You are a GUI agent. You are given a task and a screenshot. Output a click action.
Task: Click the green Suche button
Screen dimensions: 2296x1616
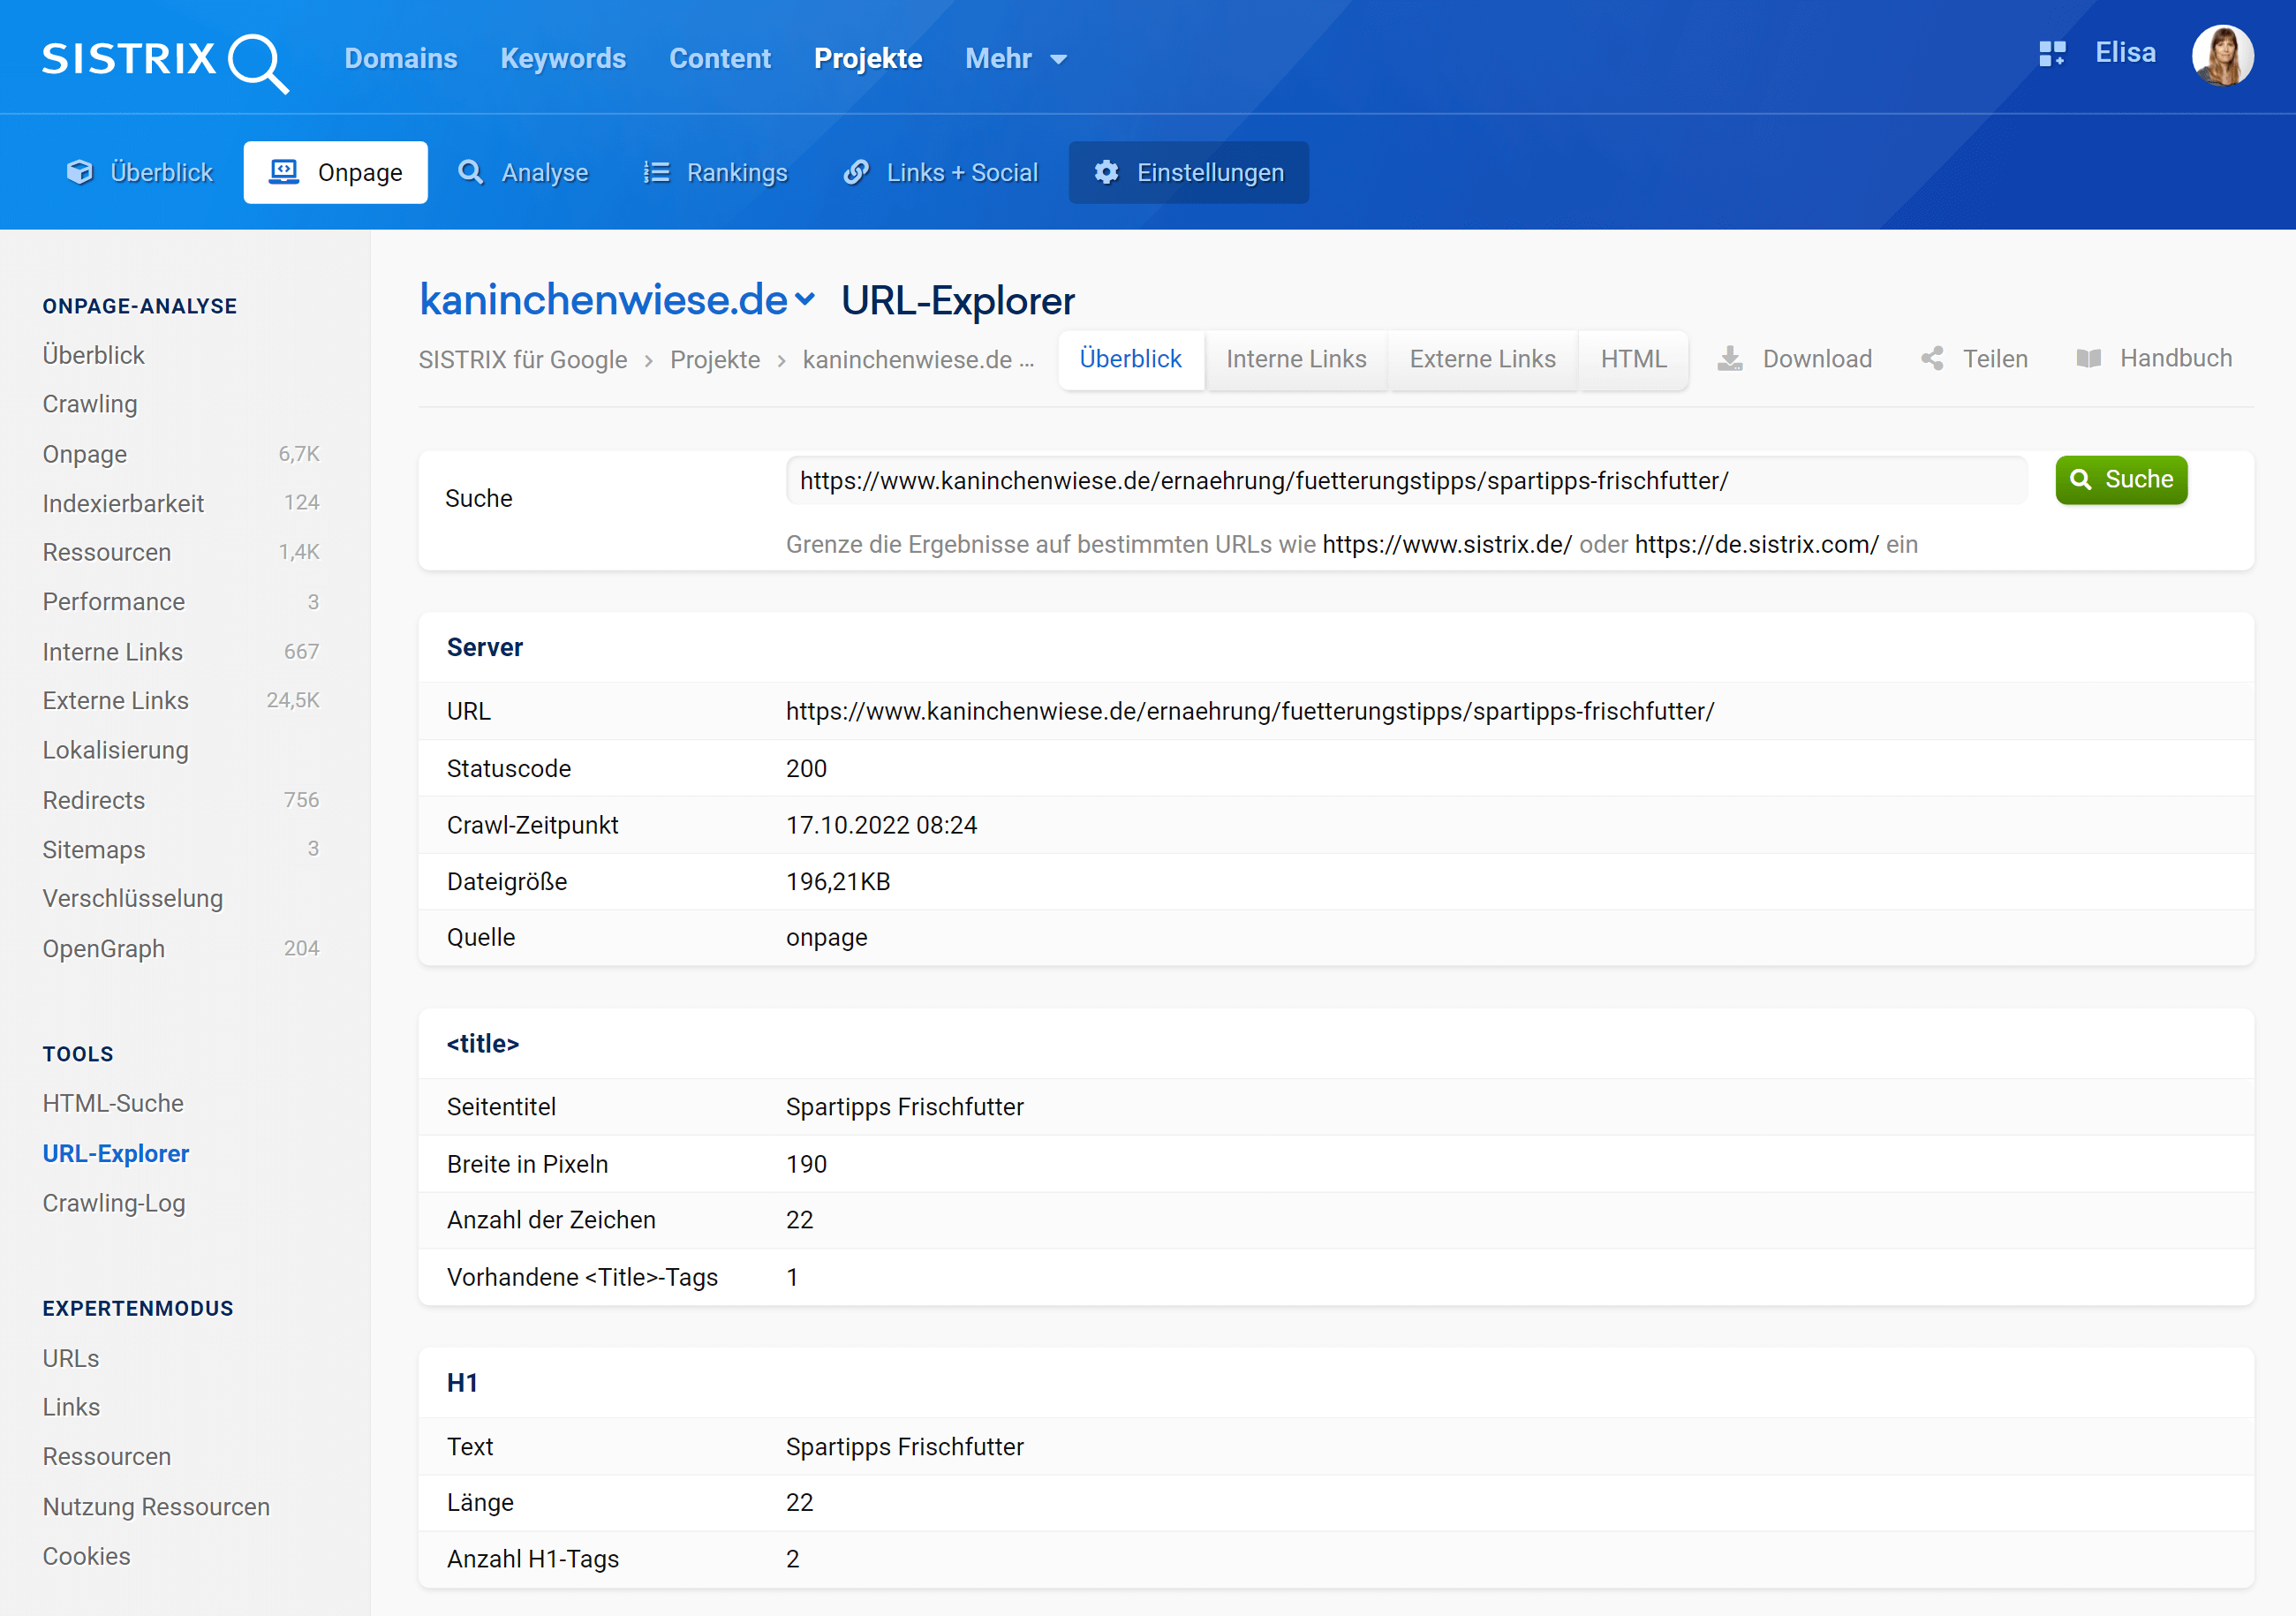2121,480
